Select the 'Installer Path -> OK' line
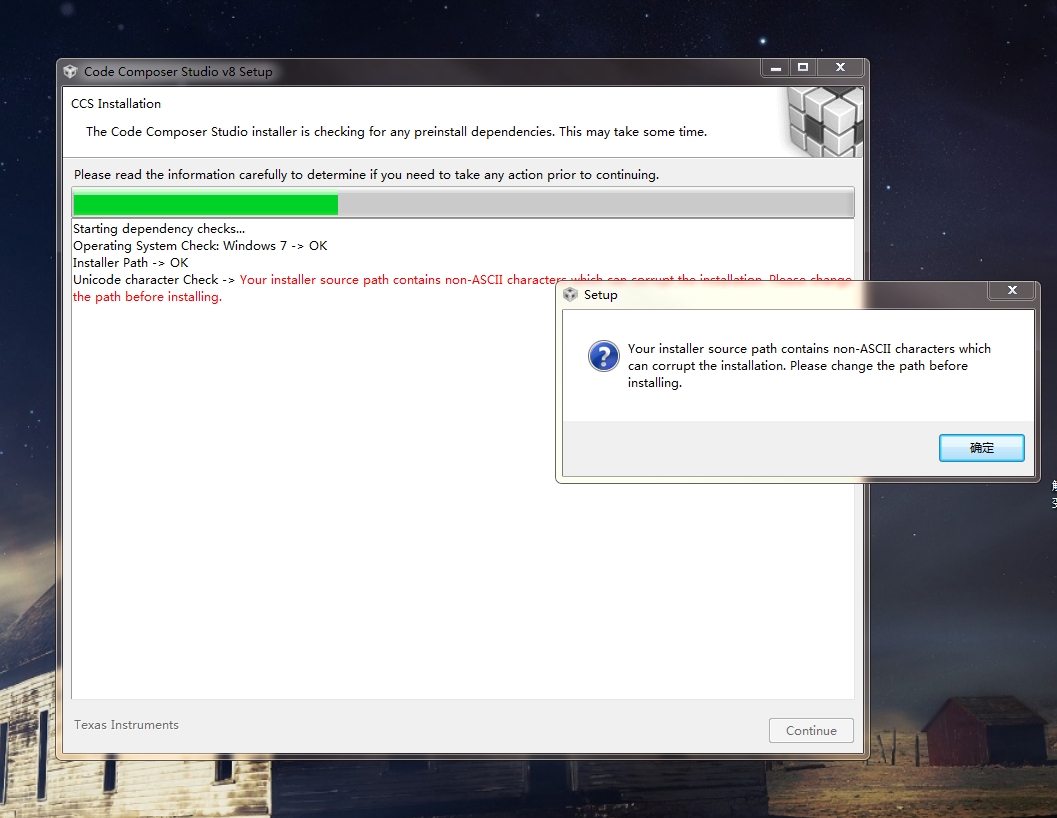This screenshot has width=1057, height=818. (131, 262)
